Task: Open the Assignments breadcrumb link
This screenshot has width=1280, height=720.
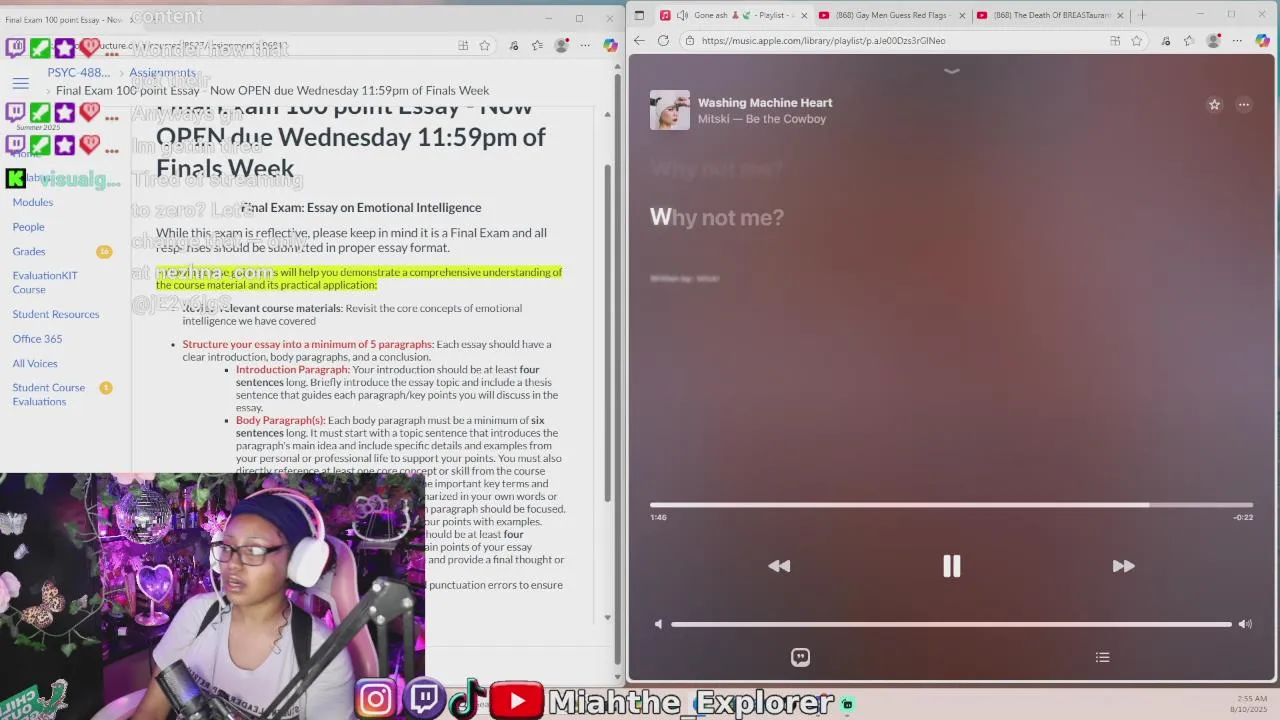Action: click(163, 73)
